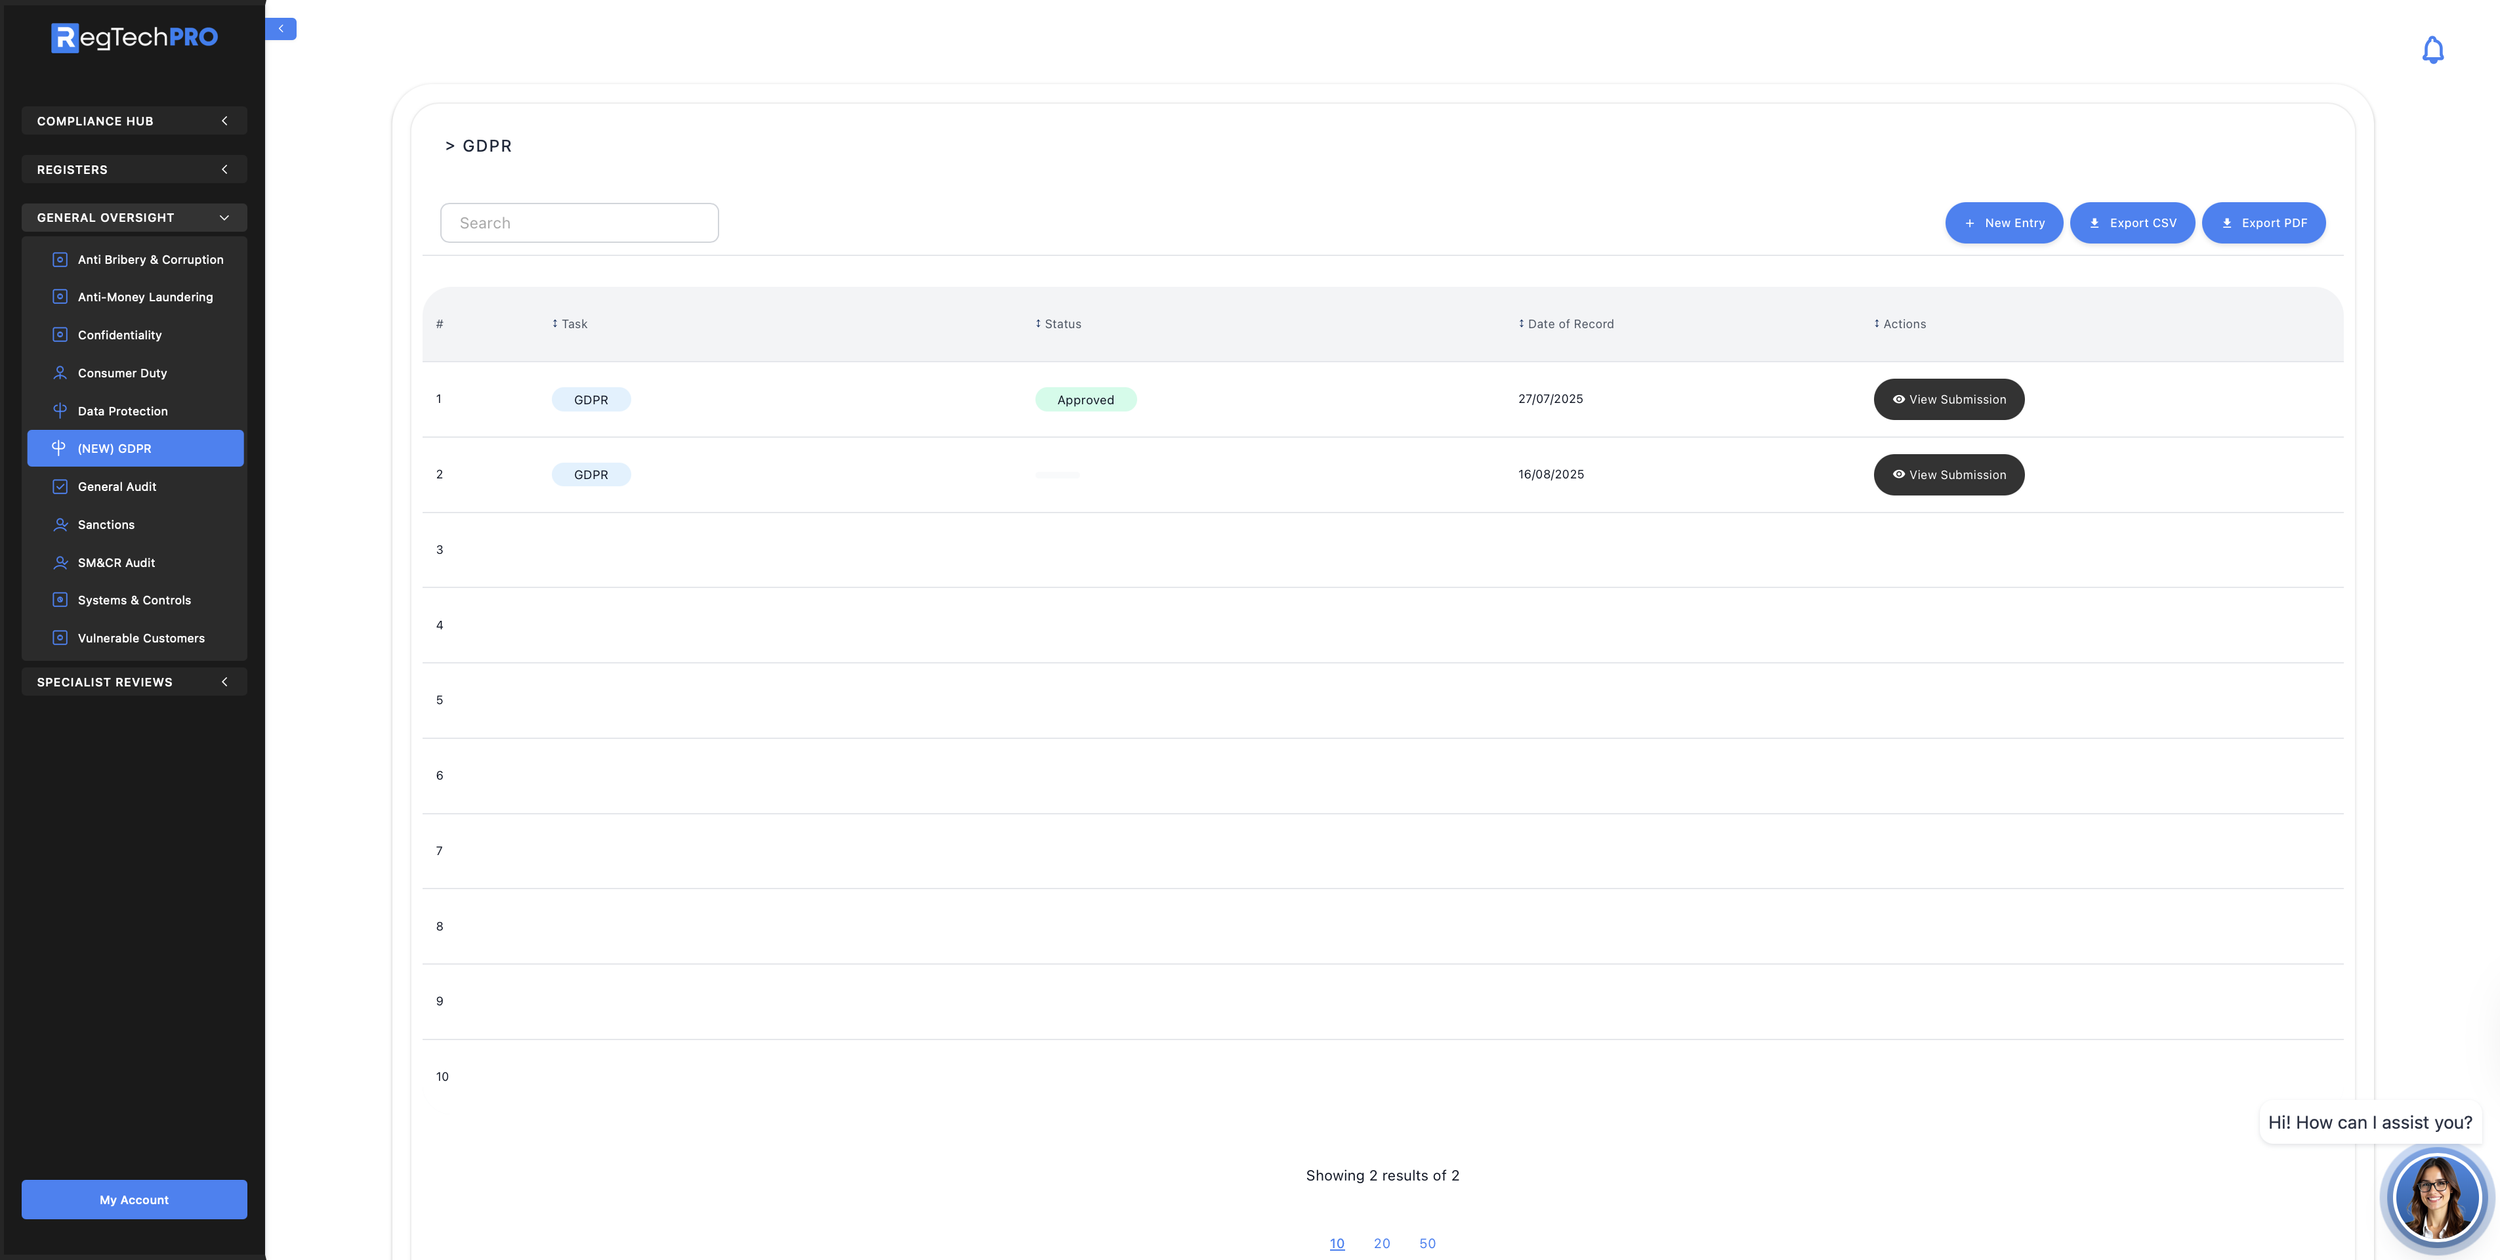Expand the Registers section
Image resolution: width=2500 pixels, height=1260 pixels.
pos(134,170)
